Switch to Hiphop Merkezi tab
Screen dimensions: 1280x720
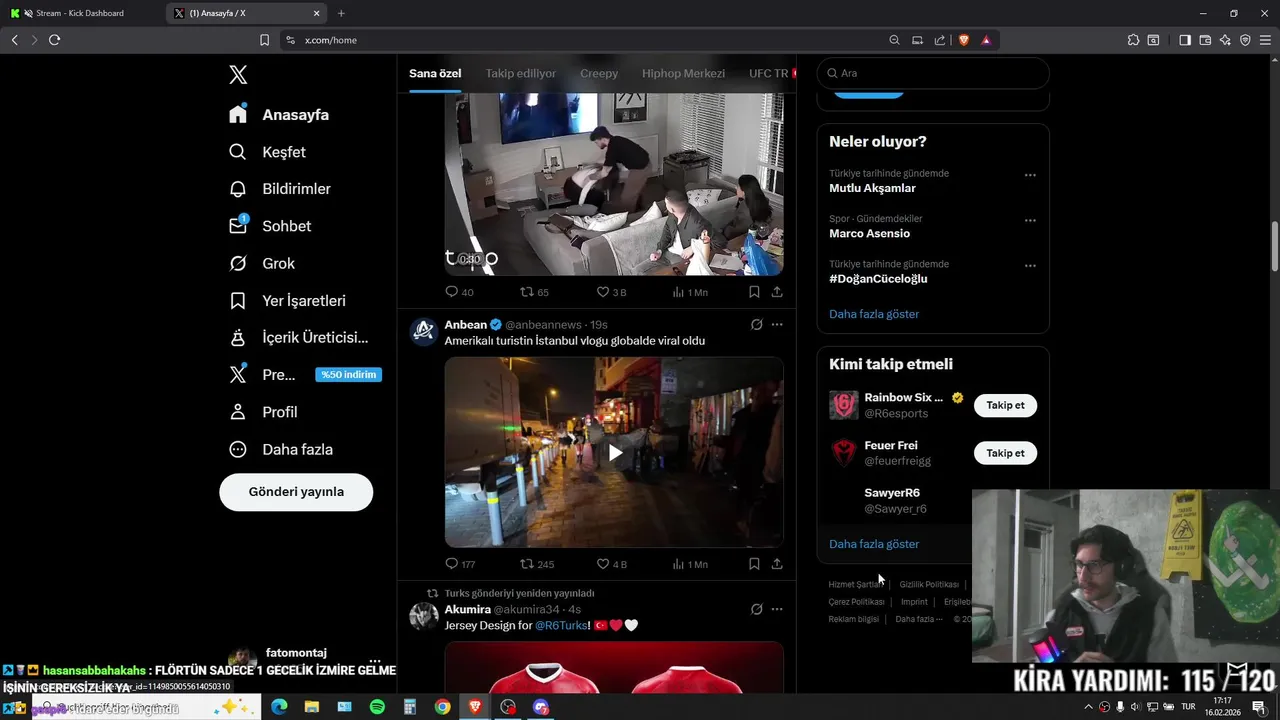[x=683, y=73]
